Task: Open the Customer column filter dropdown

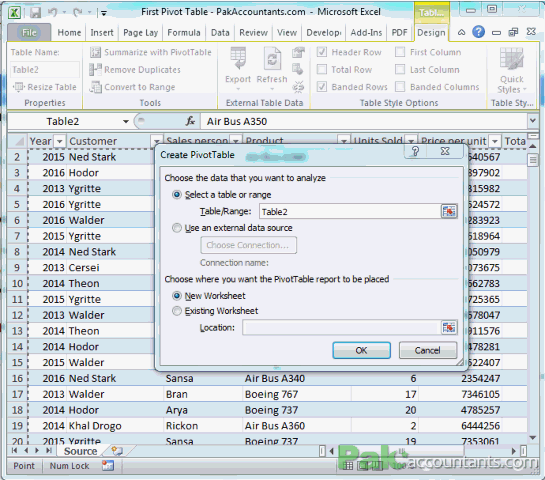Action: tap(157, 141)
